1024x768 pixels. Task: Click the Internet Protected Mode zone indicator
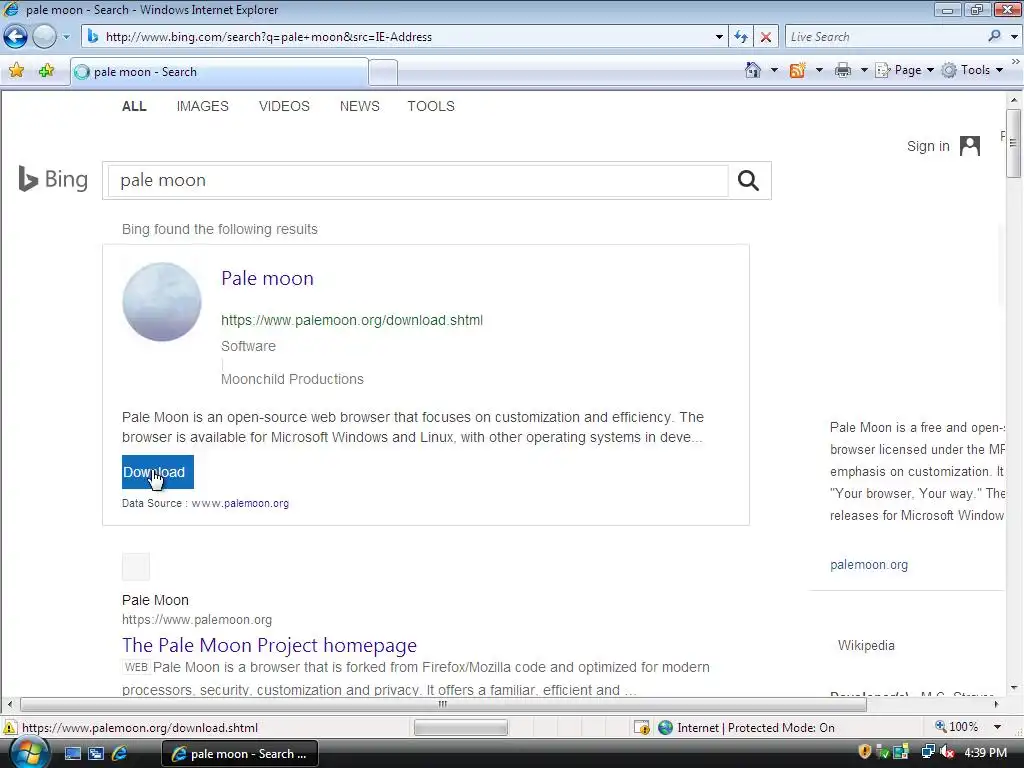click(746, 728)
